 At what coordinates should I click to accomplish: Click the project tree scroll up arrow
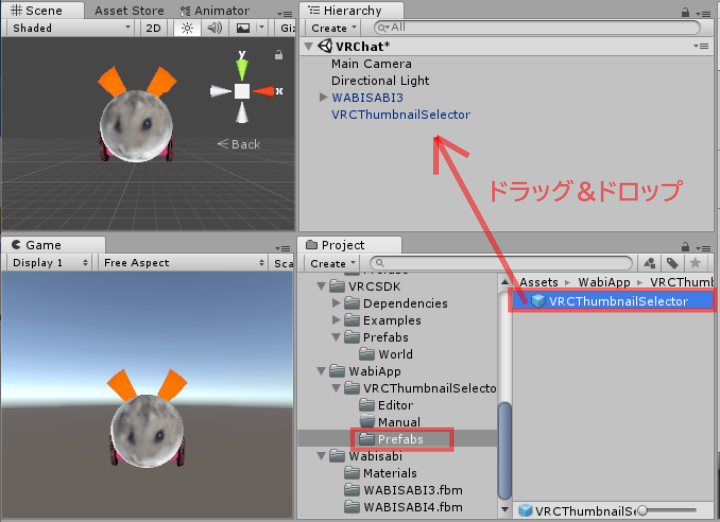(x=505, y=281)
